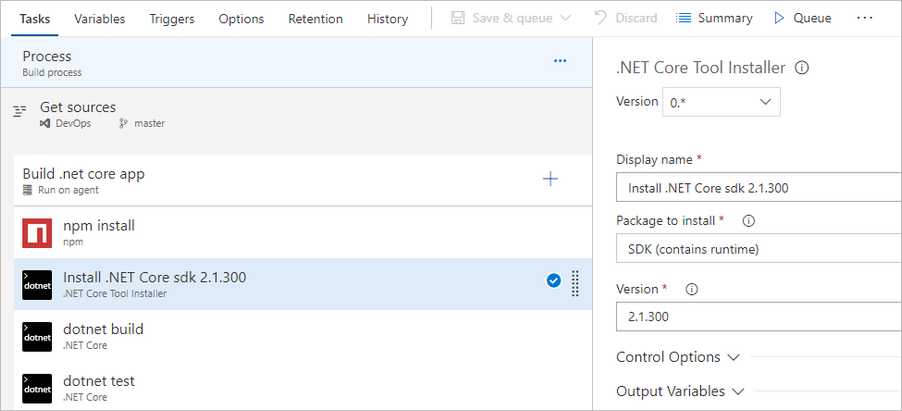Click the master branch name
The width and height of the screenshot is (902, 411).
click(x=150, y=123)
